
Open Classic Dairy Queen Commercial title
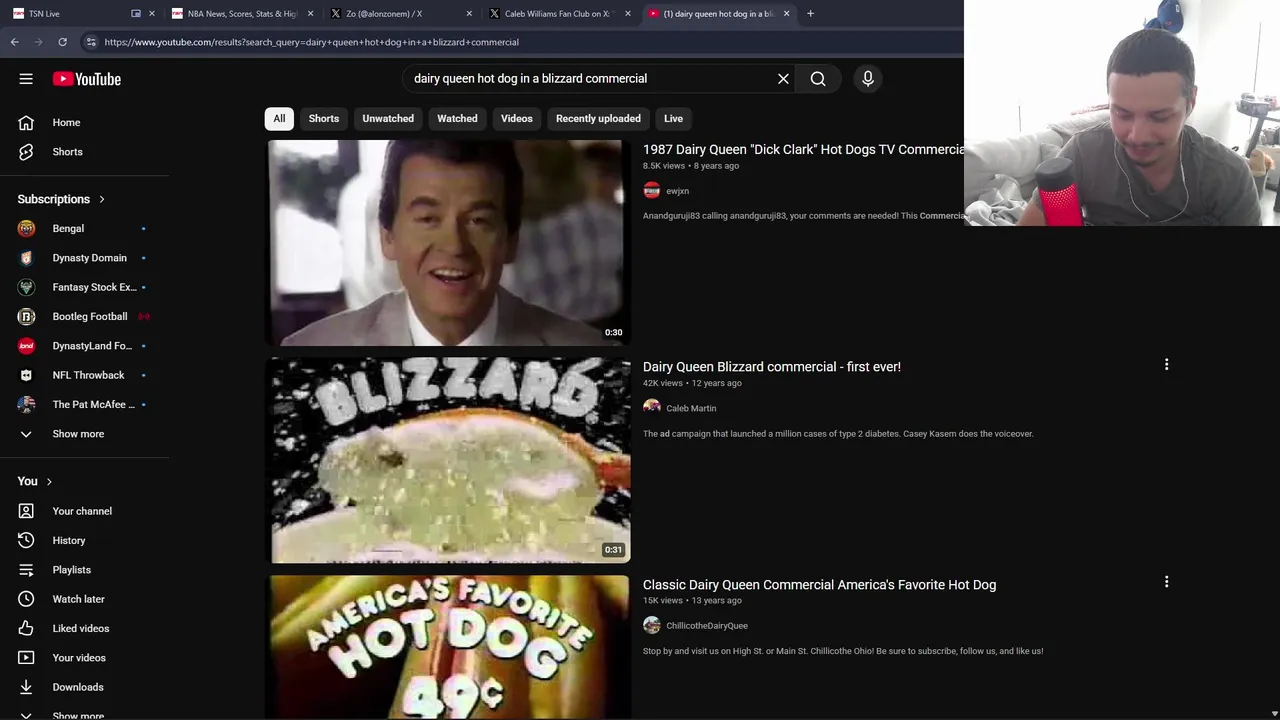pos(819,584)
